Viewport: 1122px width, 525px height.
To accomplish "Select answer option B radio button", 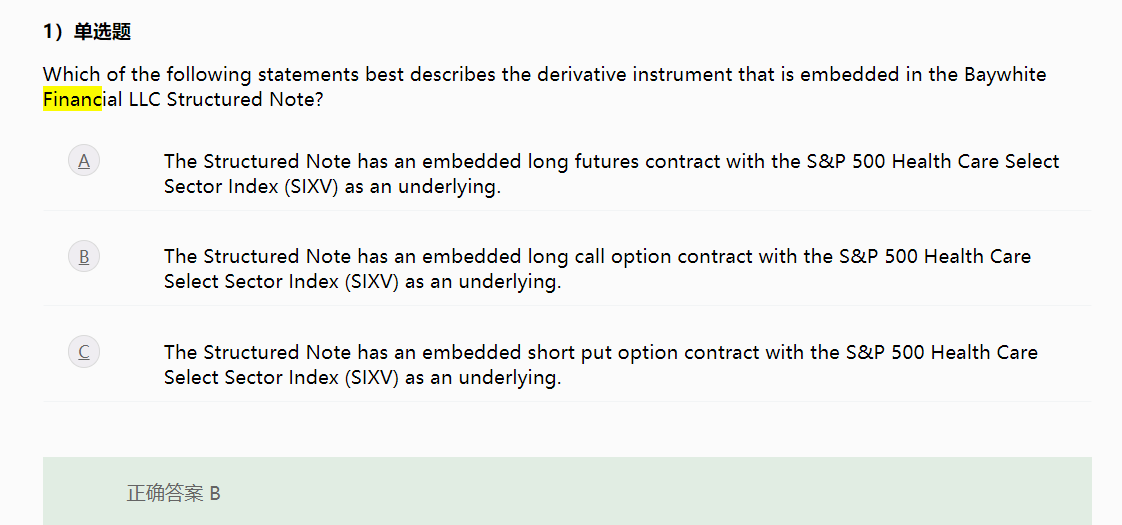I will coord(84,257).
